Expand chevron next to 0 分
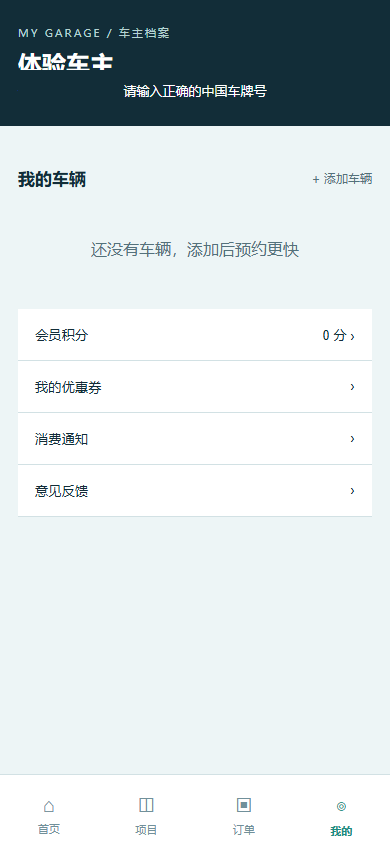The image size is (390, 844). pos(352,336)
